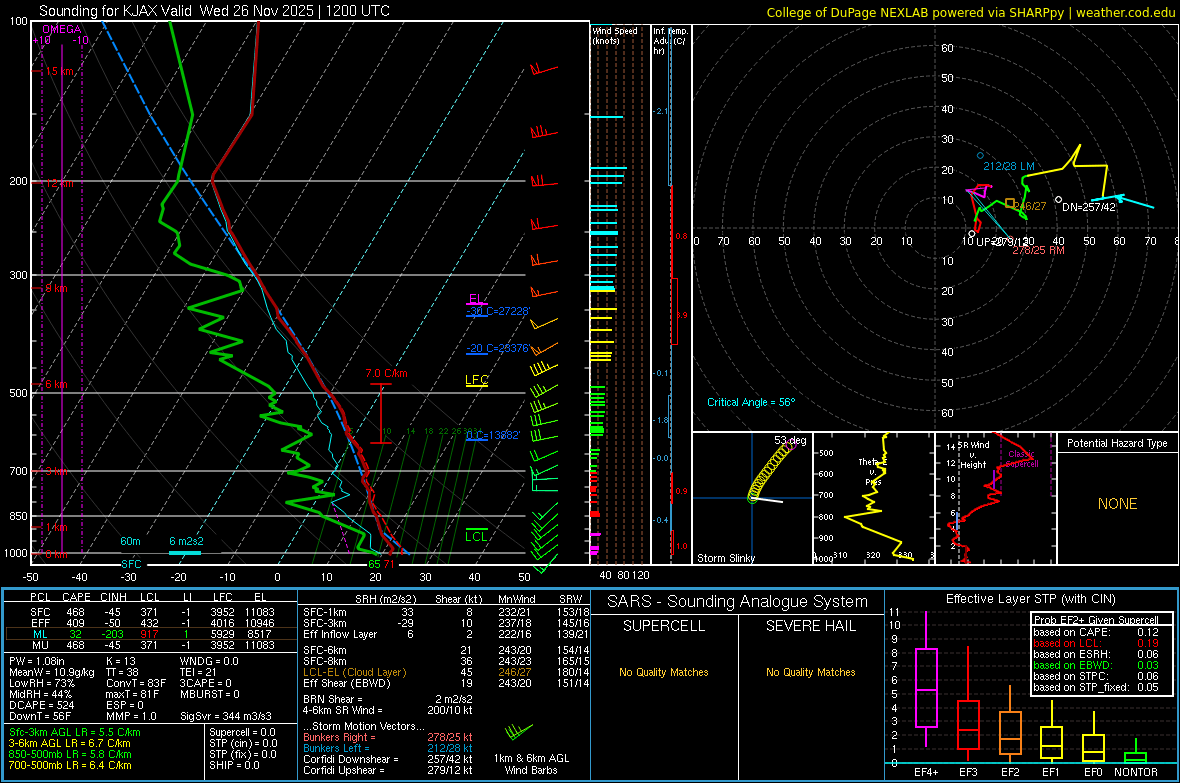Image resolution: width=1180 pixels, height=783 pixels.
Task: Click the Bunkers Left = 212/28 kt line
Action: pos(388,748)
